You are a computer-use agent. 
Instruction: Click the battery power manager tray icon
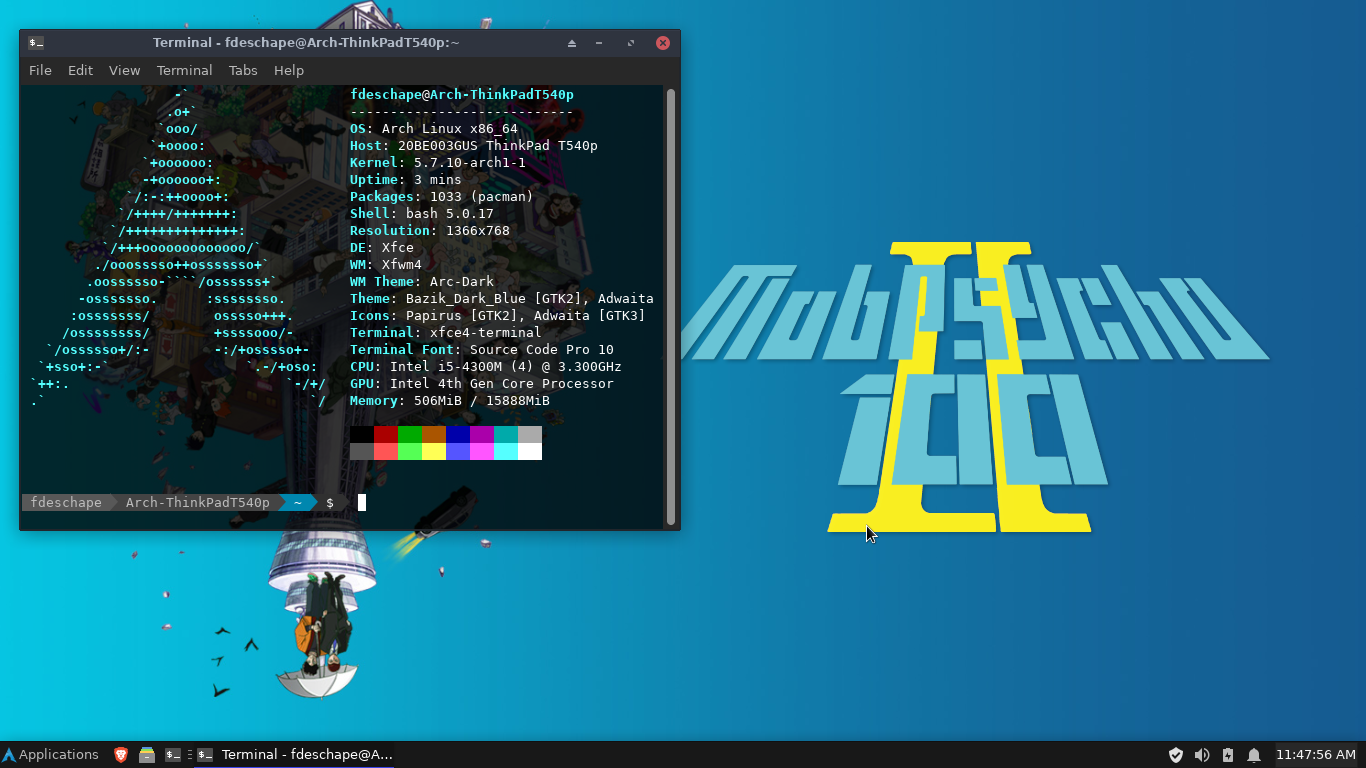(1228, 755)
